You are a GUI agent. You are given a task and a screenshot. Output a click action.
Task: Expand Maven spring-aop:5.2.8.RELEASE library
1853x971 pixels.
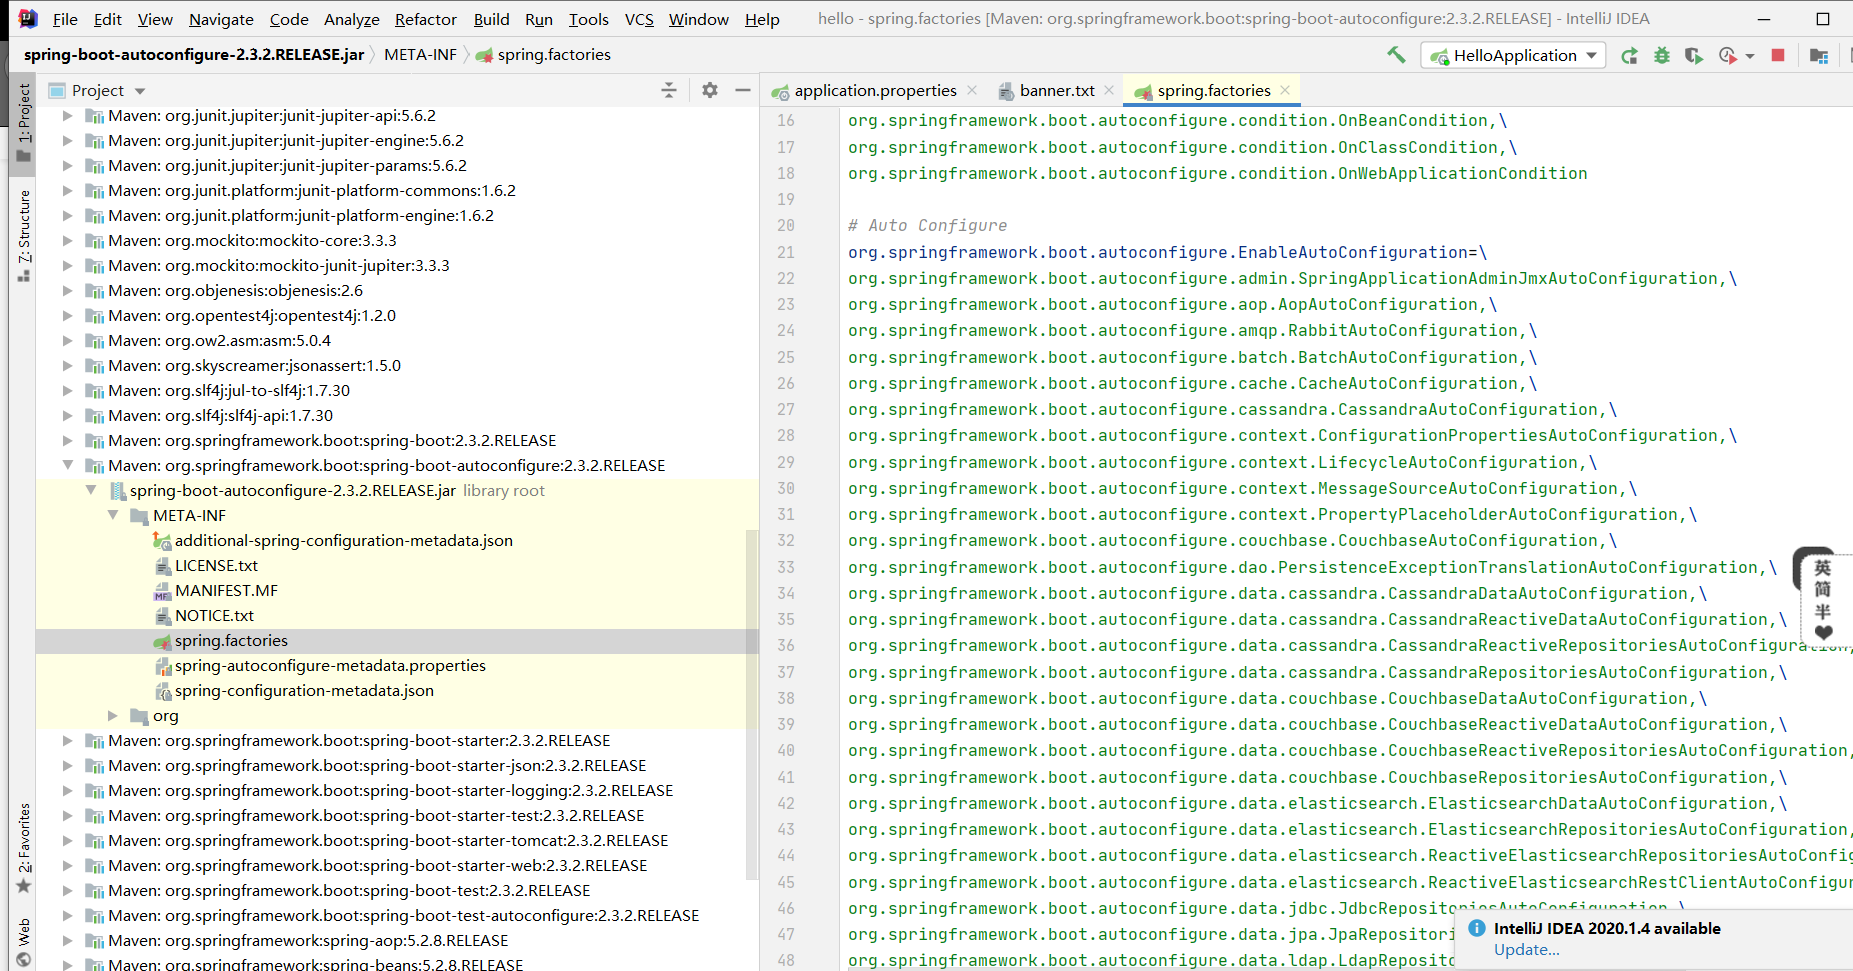click(68, 940)
